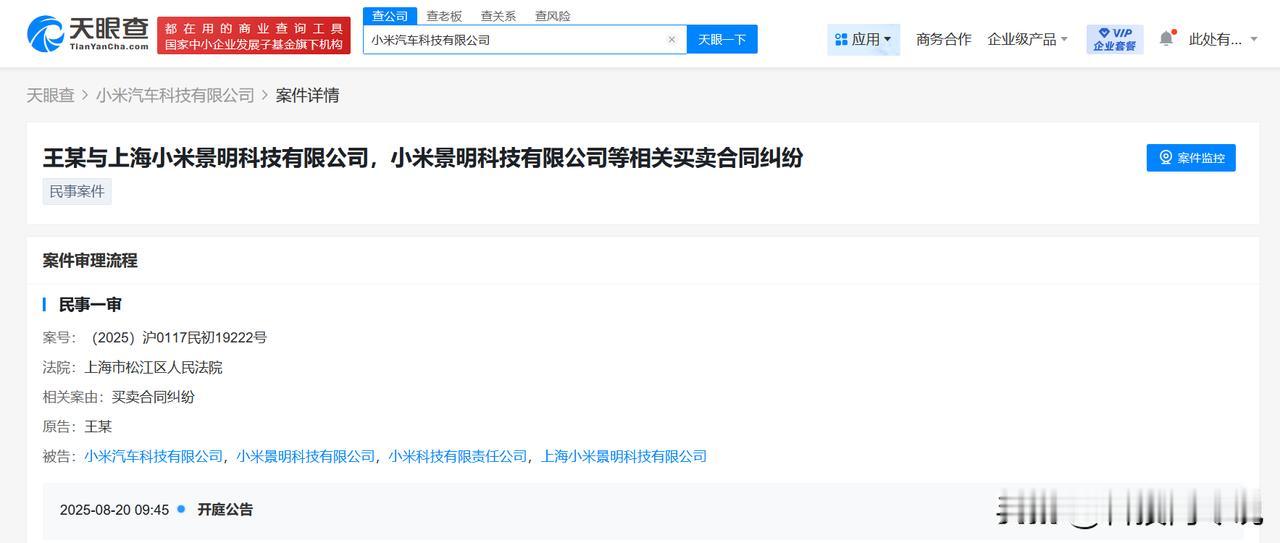Click the 开庭公告 timeline label
This screenshot has width=1280, height=543.
click(225, 509)
